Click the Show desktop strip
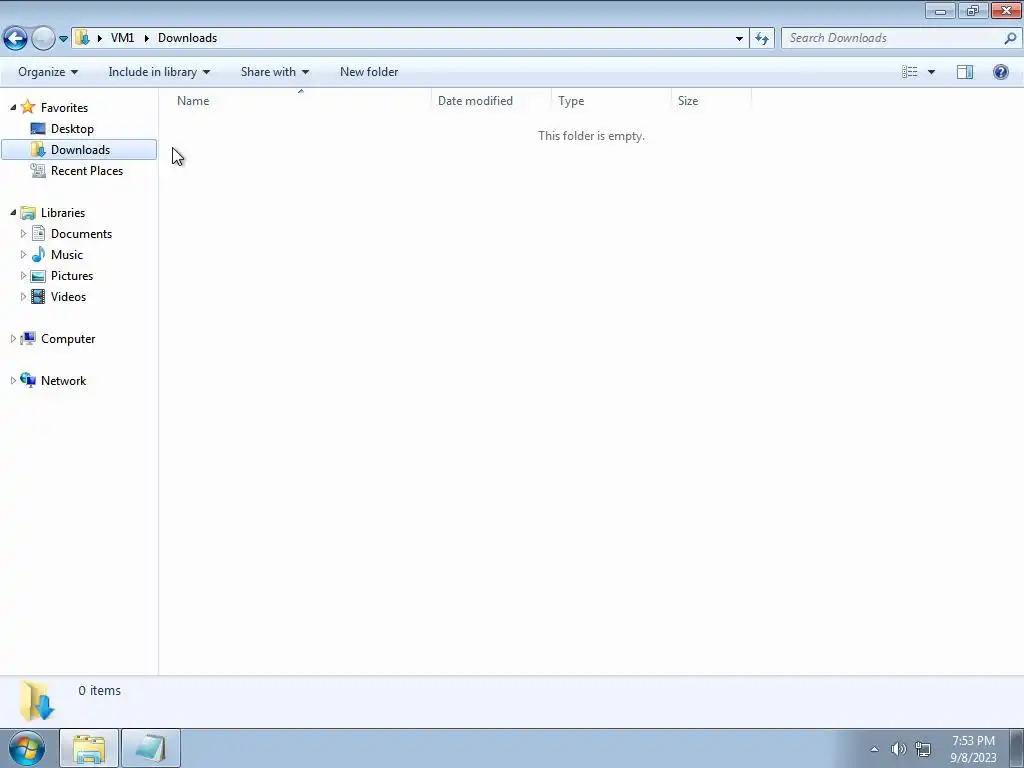Viewport: 1024px width, 768px height. (1017, 748)
